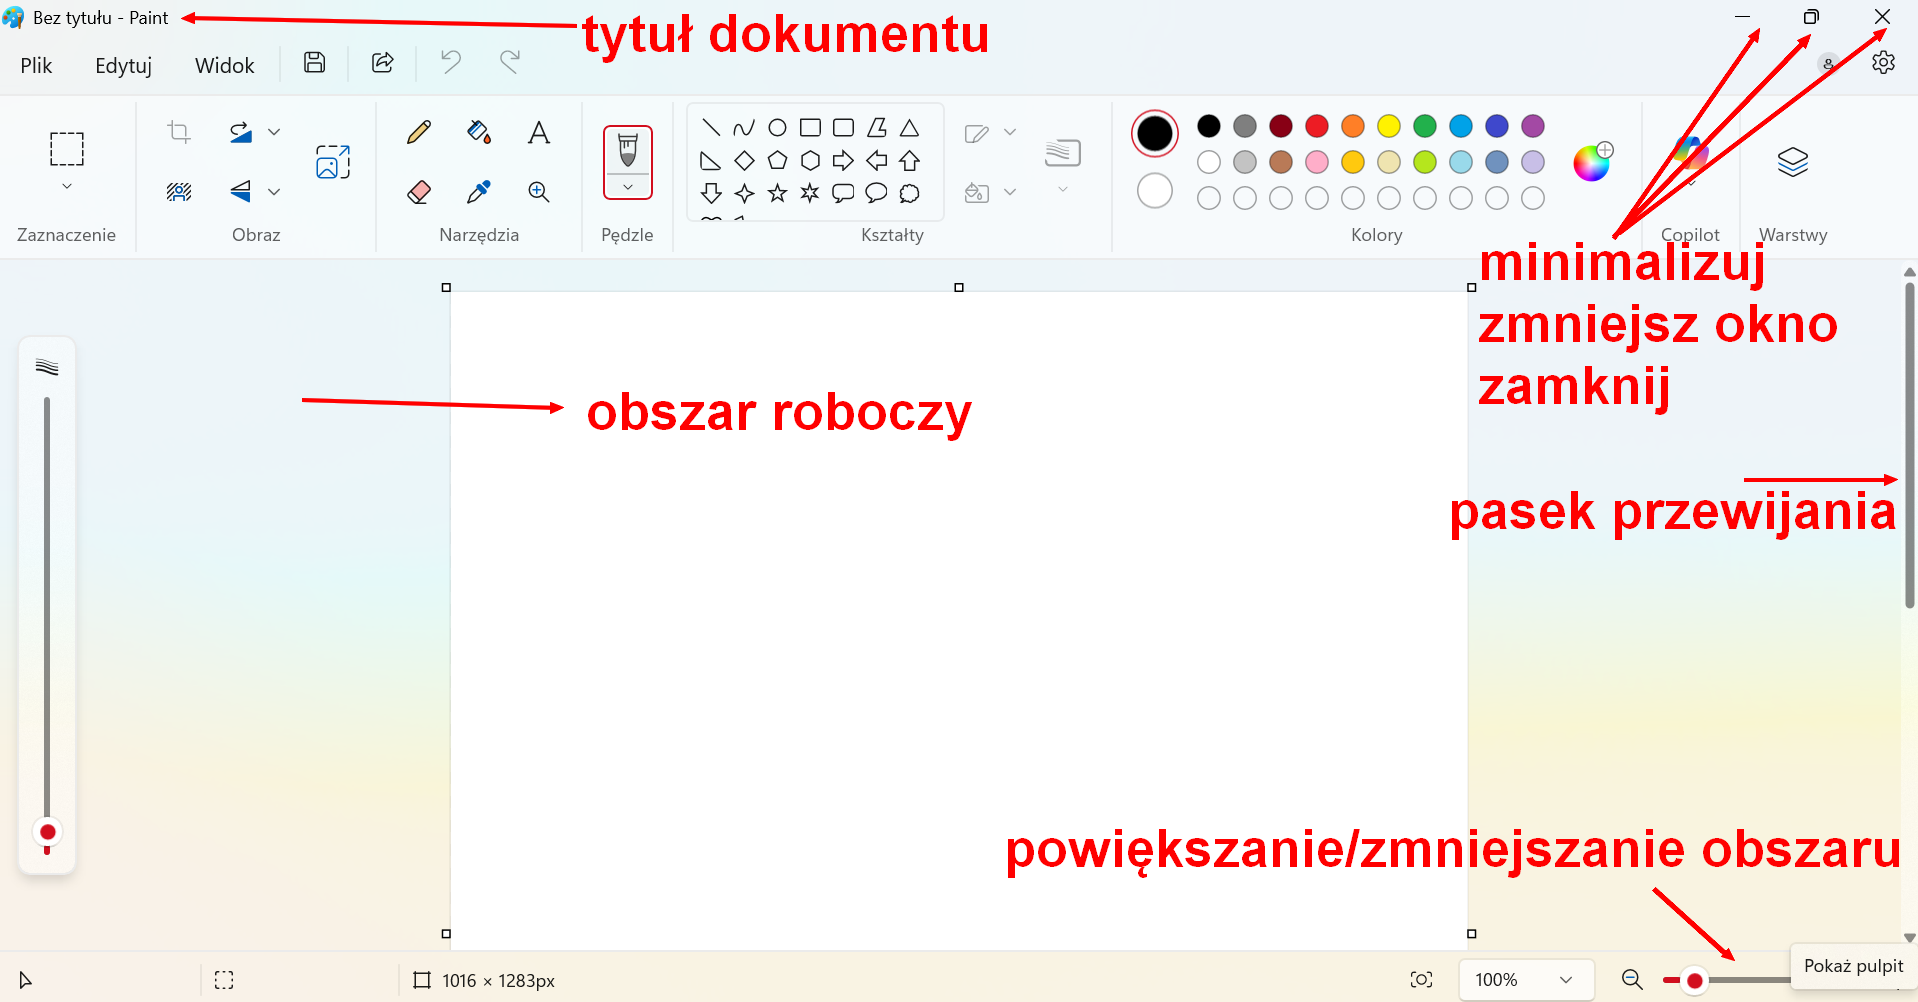Select the five-point star shape

click(777, 193)
